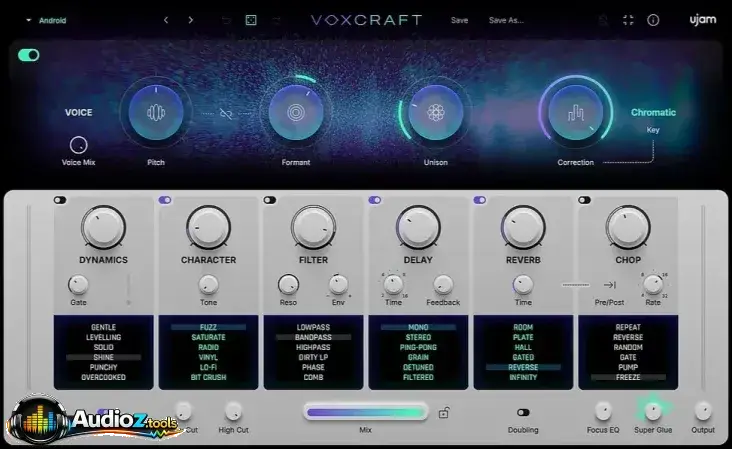Enable the Doubling switch

coord(523,412)
